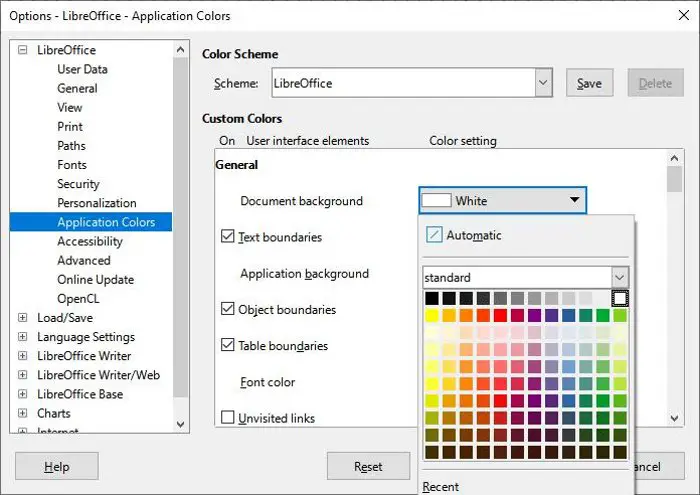
Task: Select the Application Colors entry
Action: click(x=91, y=222)
